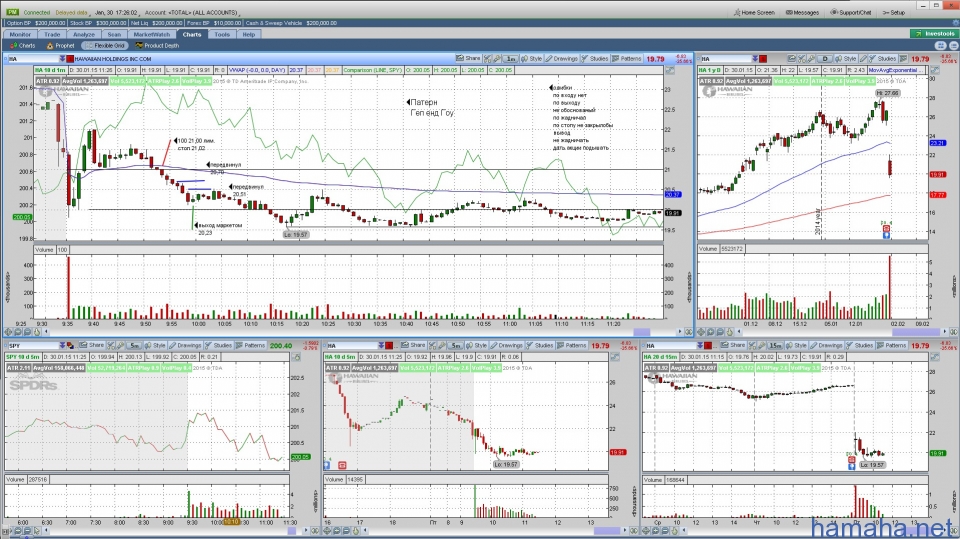Open Studies in daily HA chart
This screenshot has height=539, width=960.
[x=883, y=59]
